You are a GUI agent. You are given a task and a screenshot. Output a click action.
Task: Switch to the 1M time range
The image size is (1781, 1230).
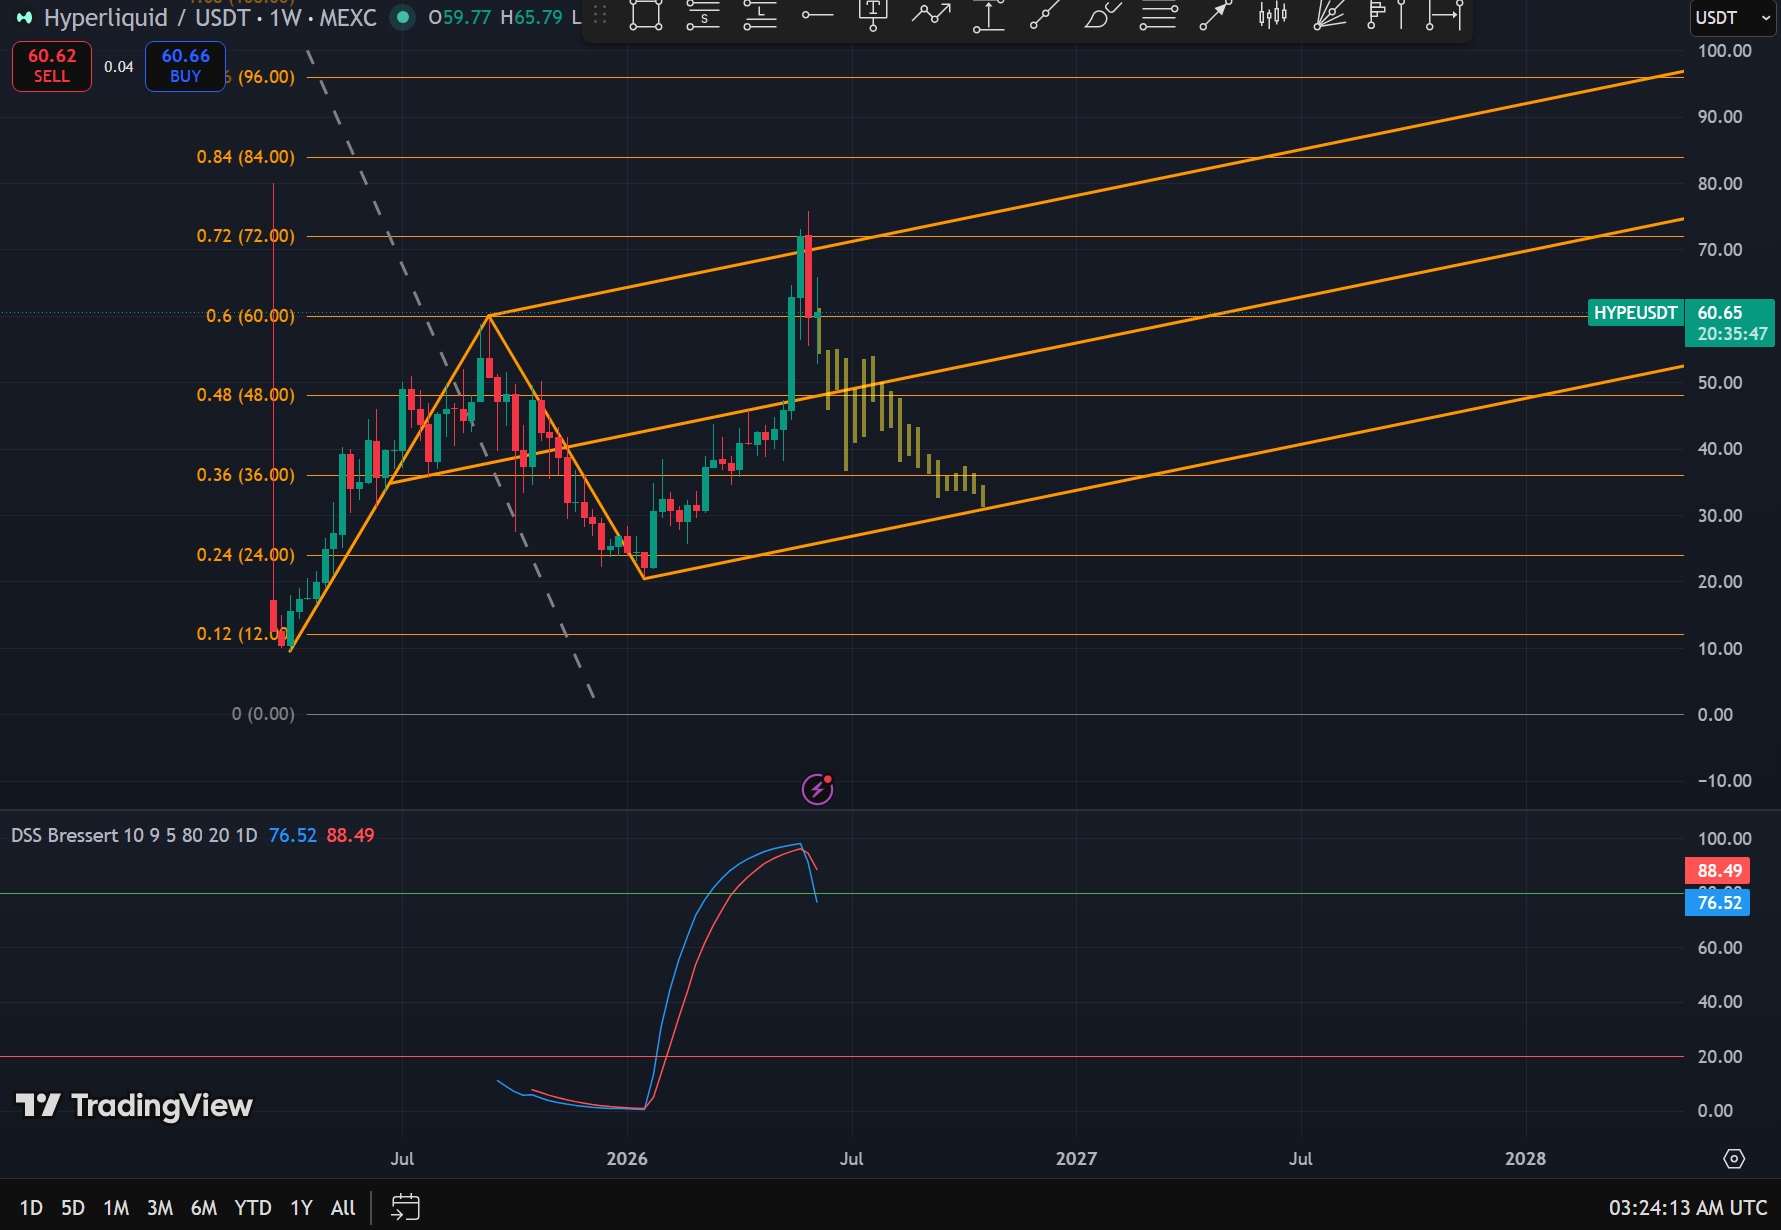[x=116, y=1208]
